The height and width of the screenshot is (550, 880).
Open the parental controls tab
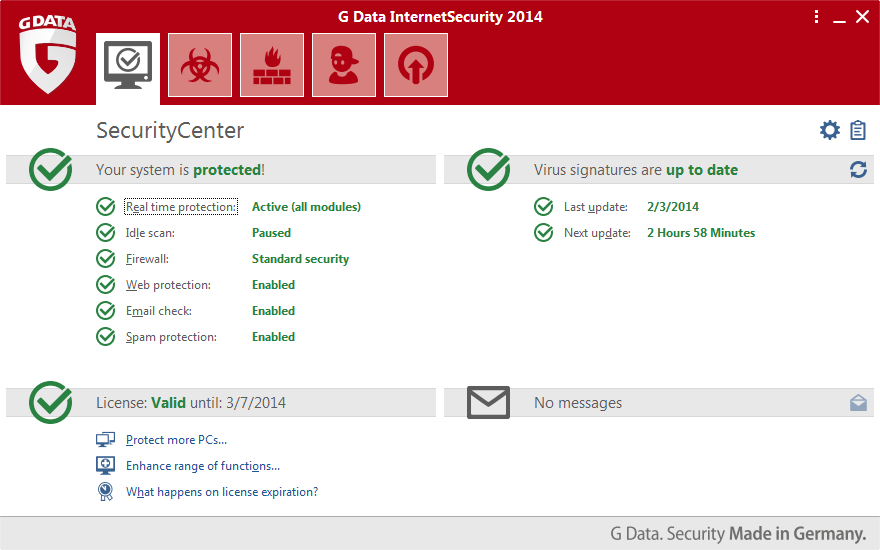pos(344,65)
